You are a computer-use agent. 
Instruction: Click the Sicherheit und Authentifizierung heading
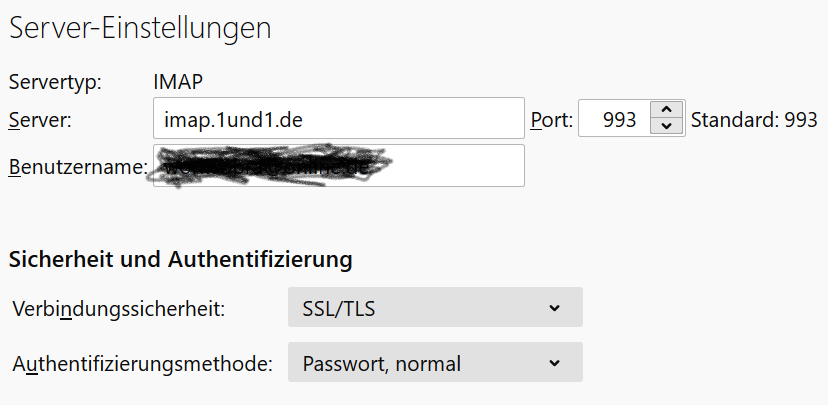pyautogui.click(x=180, y=261)
